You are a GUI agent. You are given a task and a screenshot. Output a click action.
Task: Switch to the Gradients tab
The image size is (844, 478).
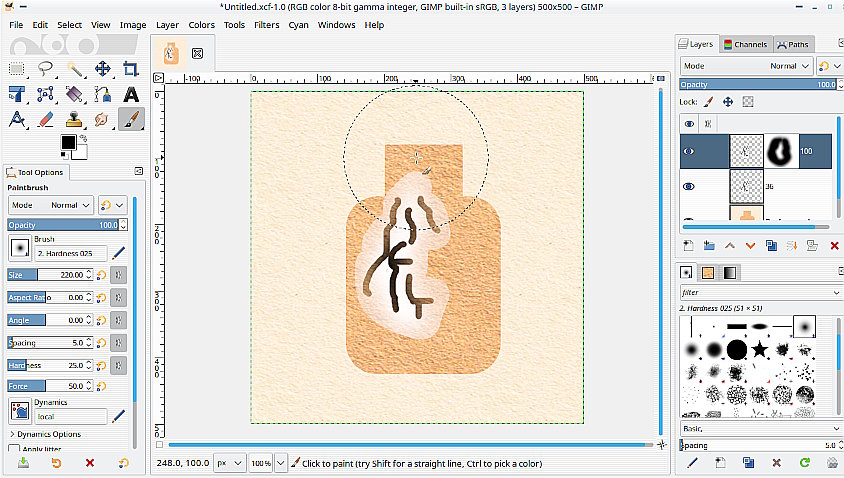729,273
